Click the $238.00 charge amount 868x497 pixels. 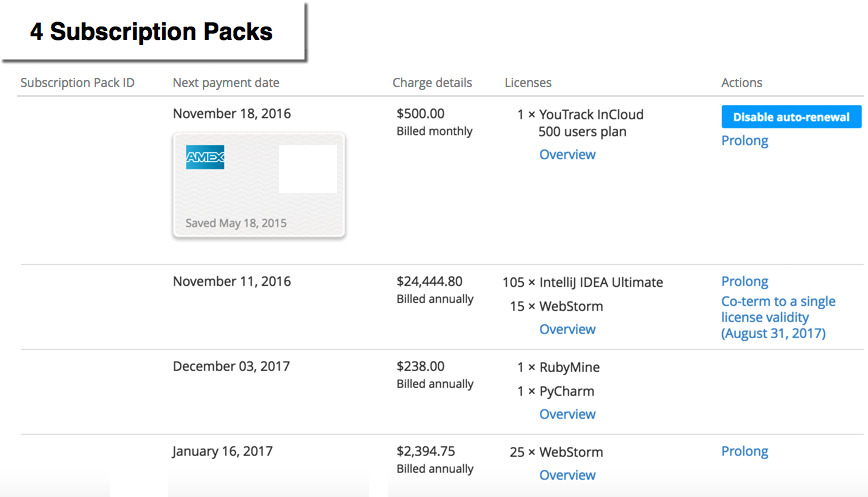click(420, 366)
